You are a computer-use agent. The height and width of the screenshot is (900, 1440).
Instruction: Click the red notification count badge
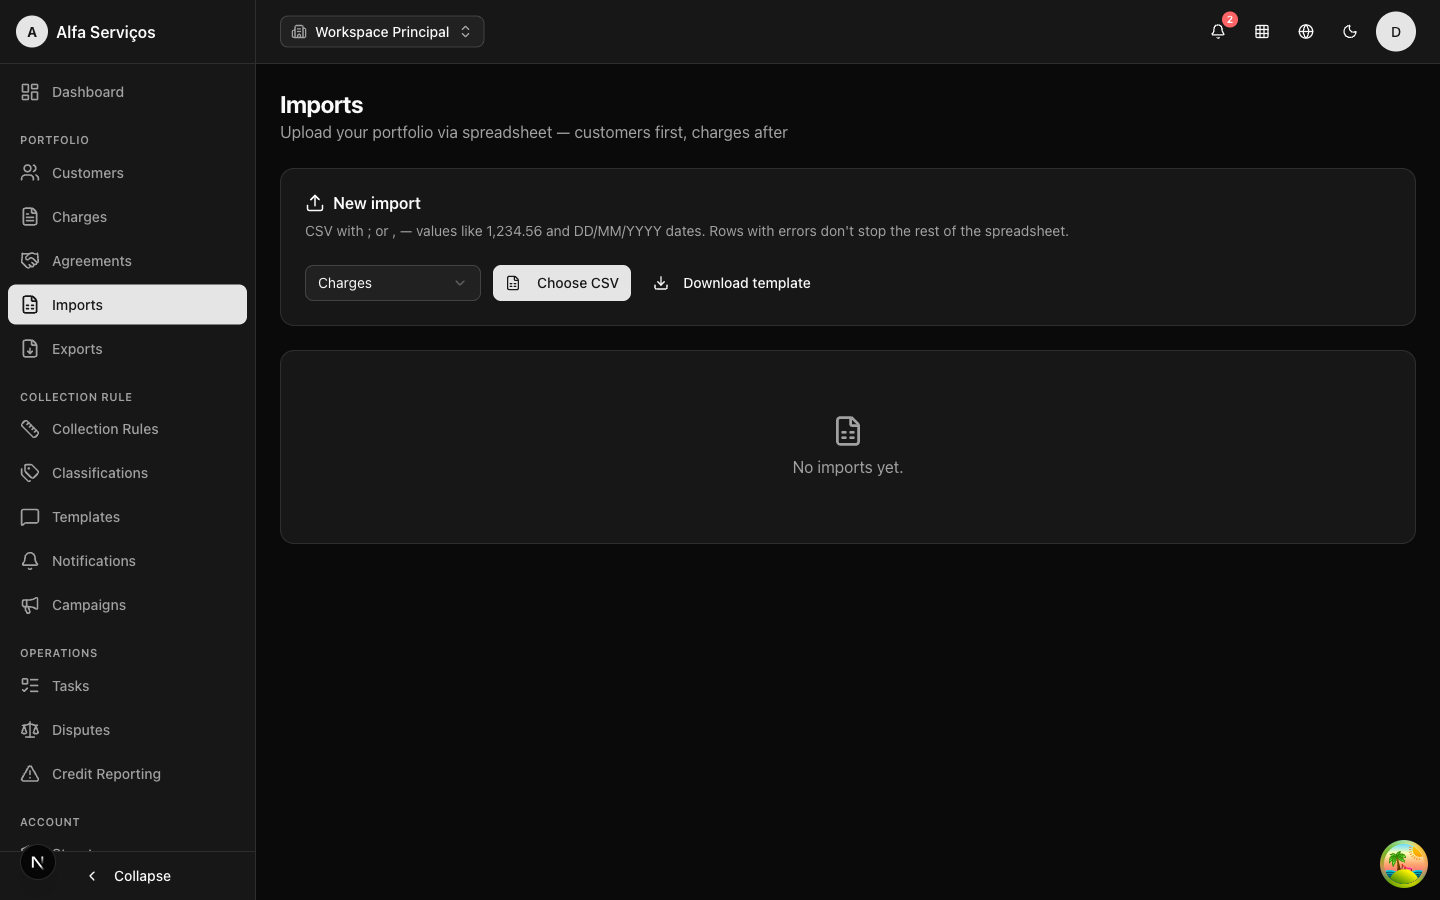coord(1230,19)
